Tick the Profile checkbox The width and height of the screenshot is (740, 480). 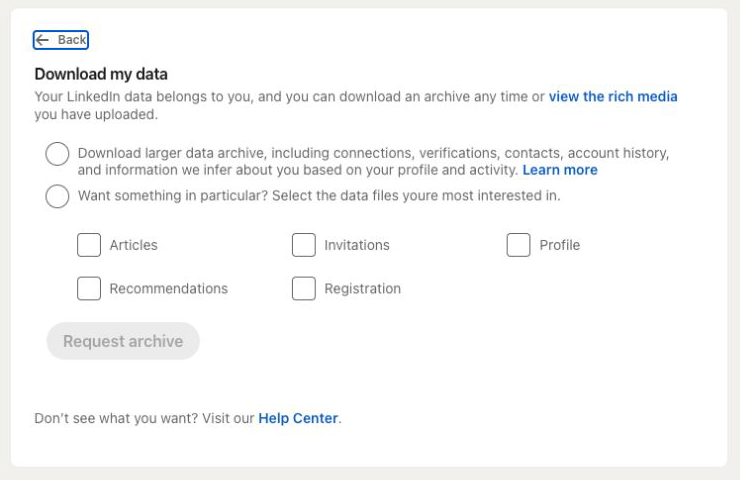click(518, 245)
